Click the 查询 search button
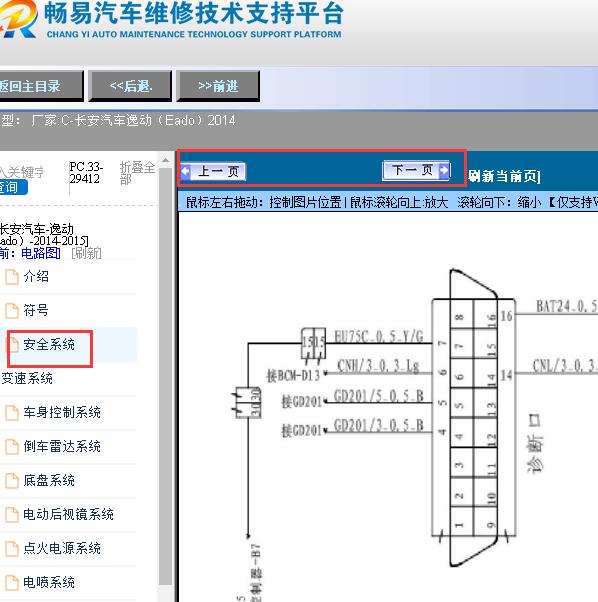This screenshot has height=602, width=598. (13, 187)
